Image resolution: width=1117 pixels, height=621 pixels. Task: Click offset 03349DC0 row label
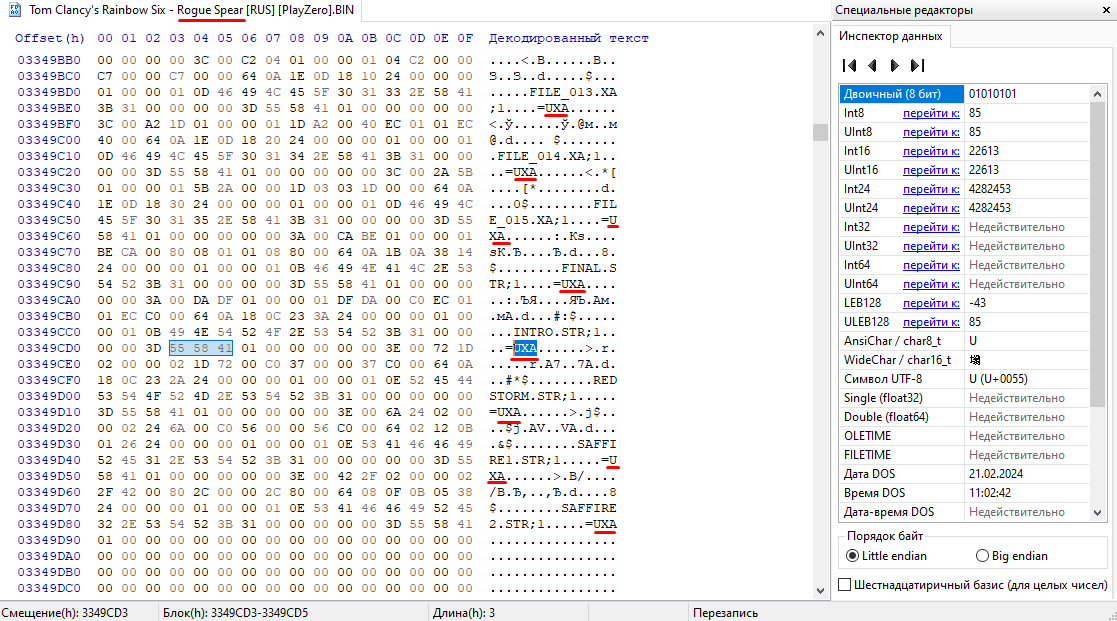(49, 588)
